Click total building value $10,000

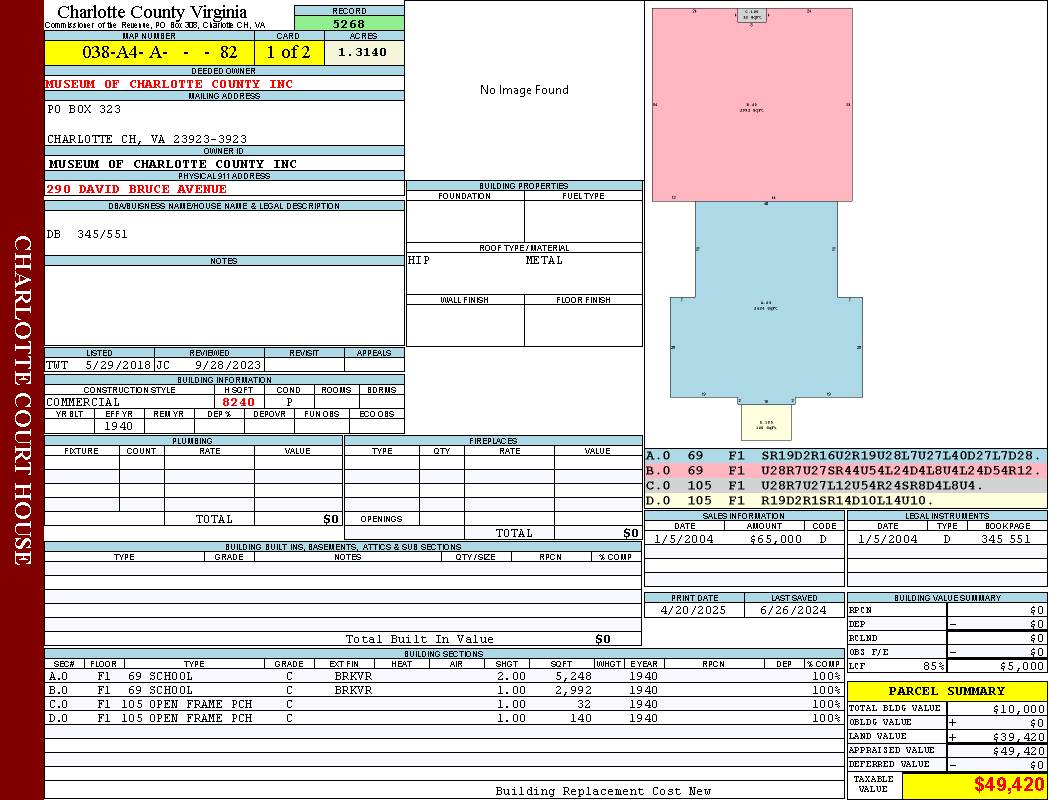(x=1019, y=709)
